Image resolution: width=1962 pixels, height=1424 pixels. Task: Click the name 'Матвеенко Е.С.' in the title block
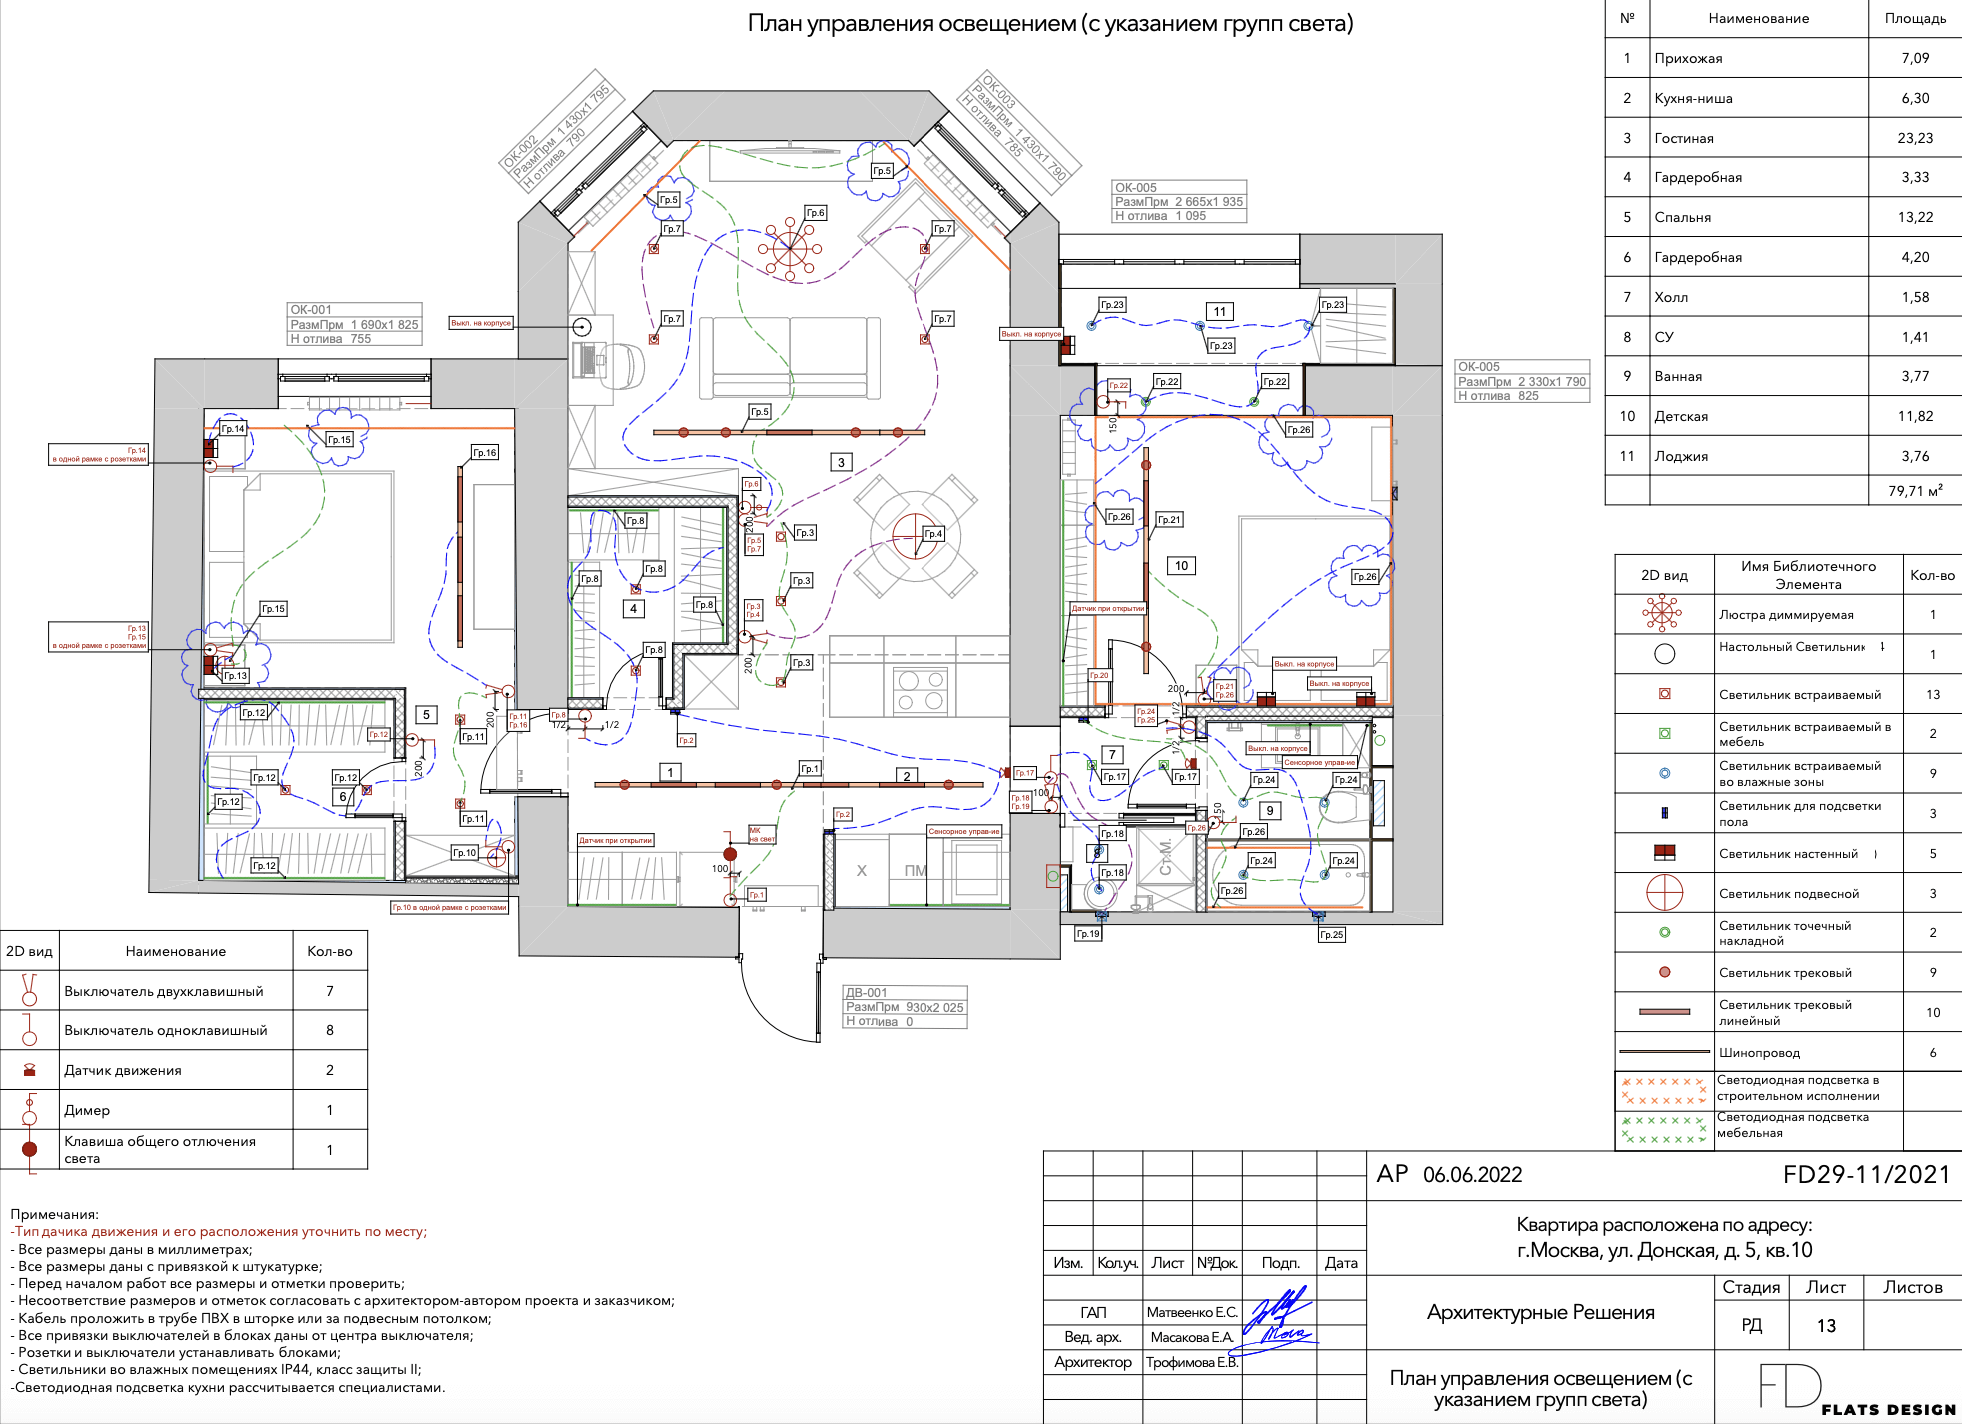[1192, 1312]
